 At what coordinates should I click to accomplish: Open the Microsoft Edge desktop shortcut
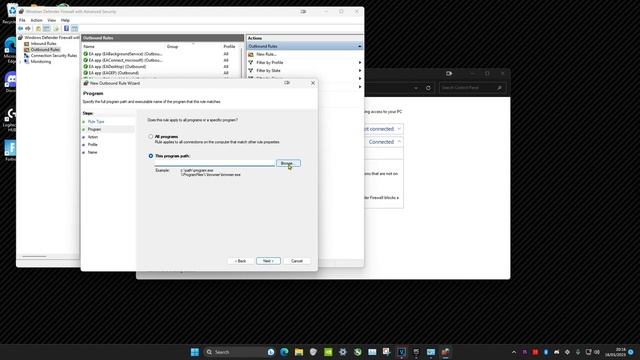pos(10,50)
